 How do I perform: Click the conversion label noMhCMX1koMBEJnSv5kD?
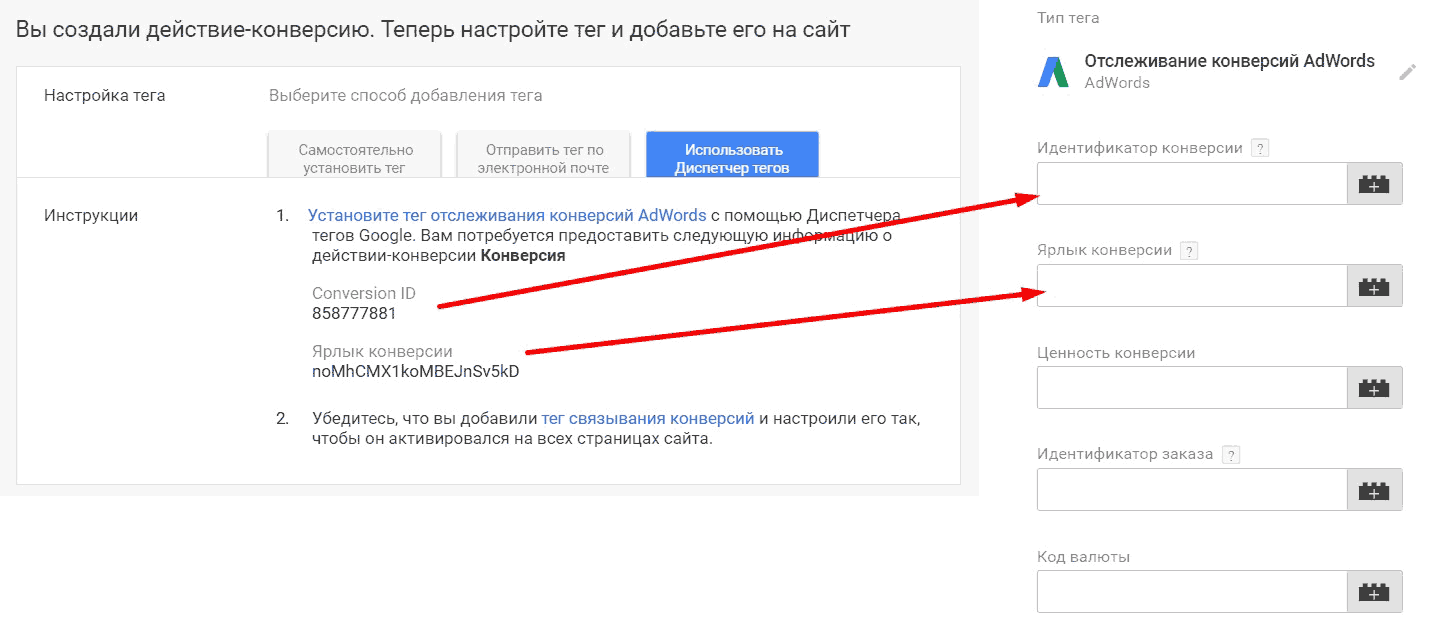pos(416,371)
